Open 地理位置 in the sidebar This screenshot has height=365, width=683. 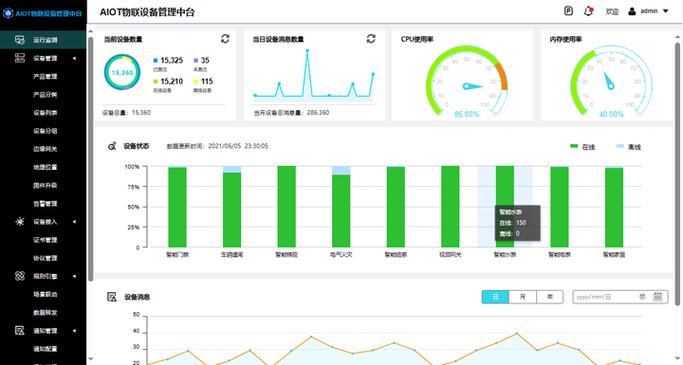pyautogui.click(x=45, y=167)
